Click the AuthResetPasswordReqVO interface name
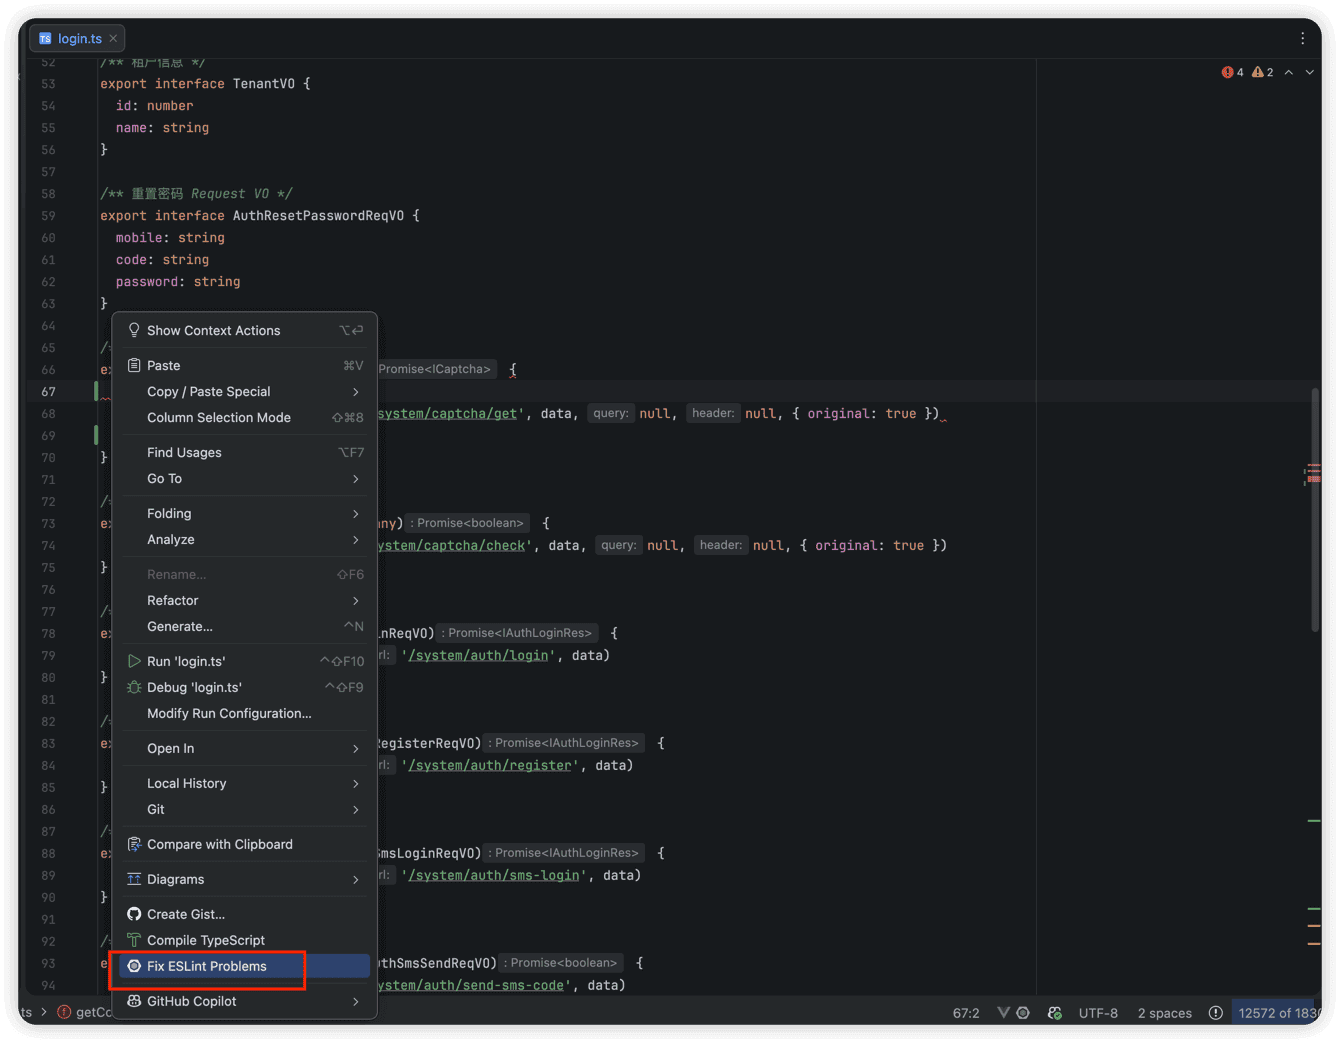The height and width of the screenshot is (1043, 1340). (x=318, y=215)
